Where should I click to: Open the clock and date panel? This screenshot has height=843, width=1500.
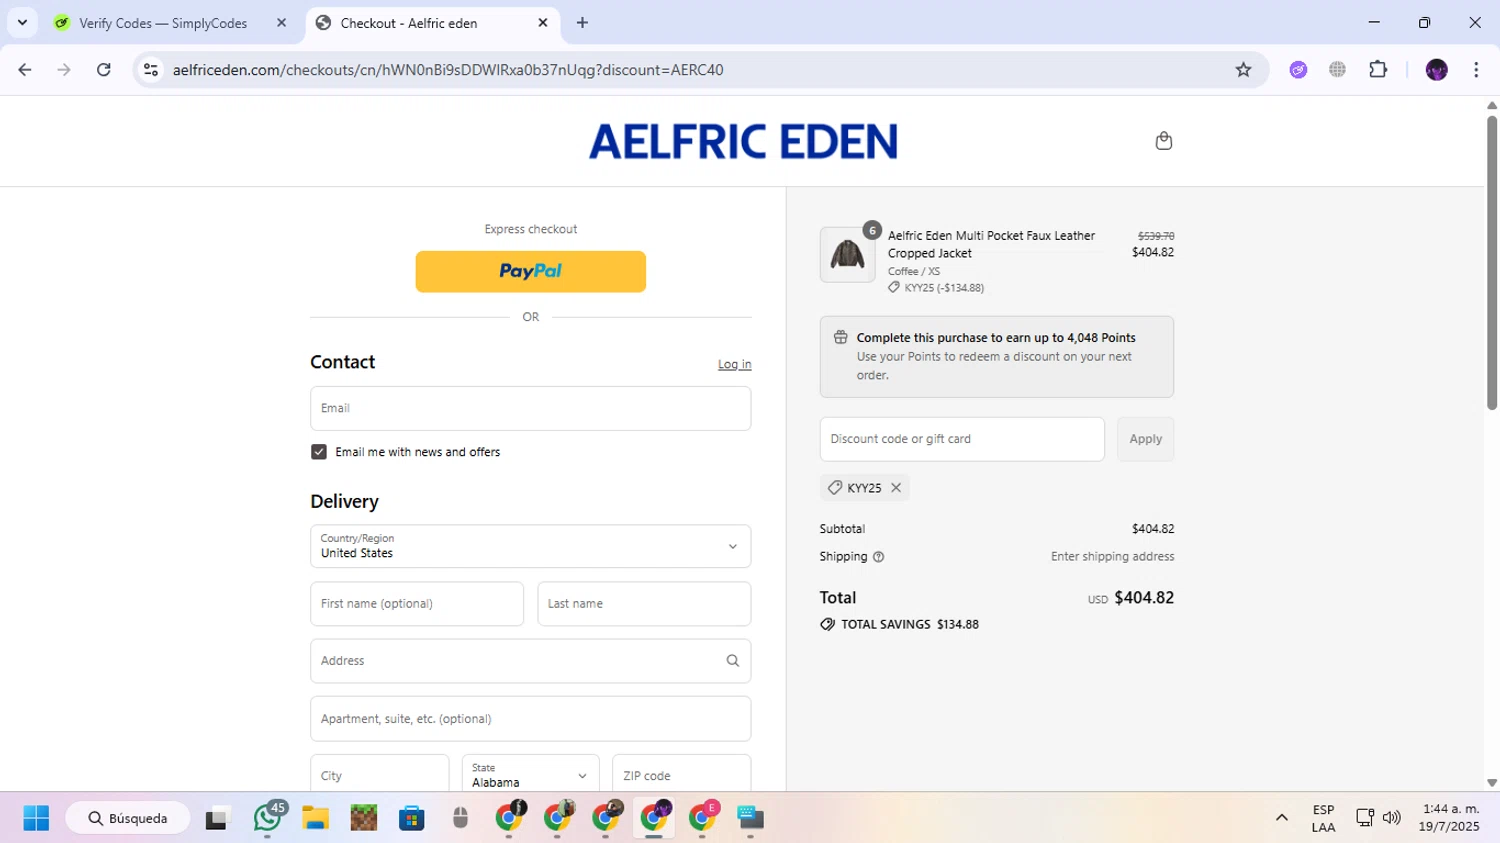click(x=1448, y=818)
